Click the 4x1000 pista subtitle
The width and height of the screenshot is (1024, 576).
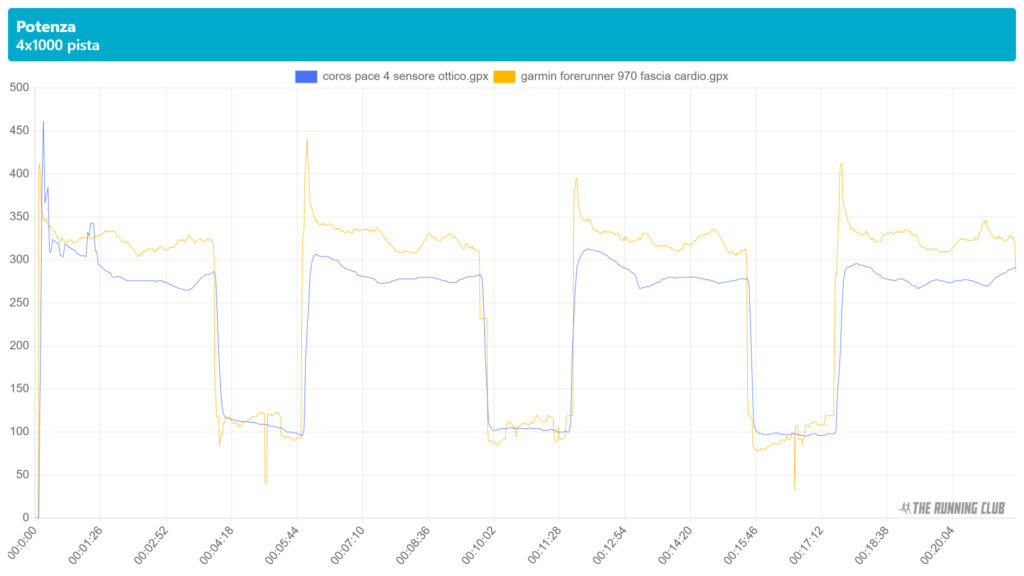point(57,45)
